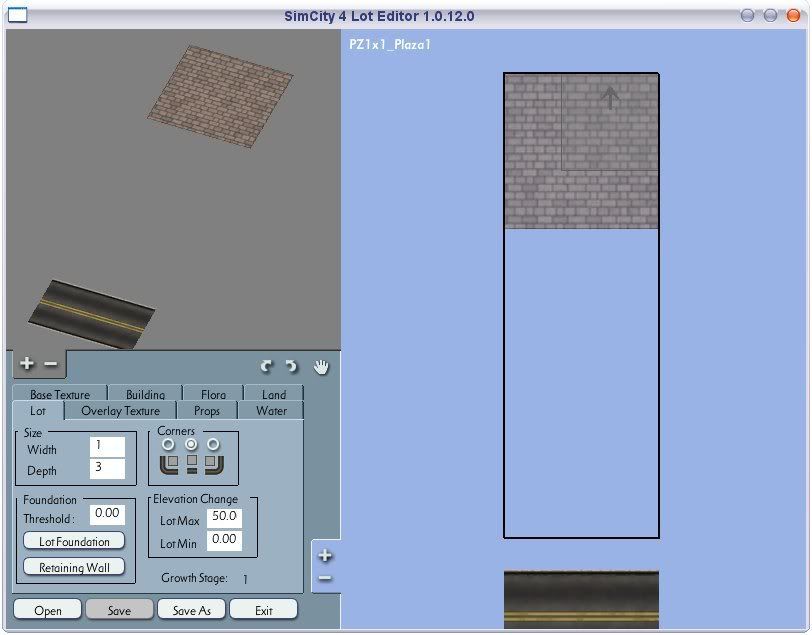Click the window menu icon in title bar
The image size is (812, 635).
tap(18, 16)
